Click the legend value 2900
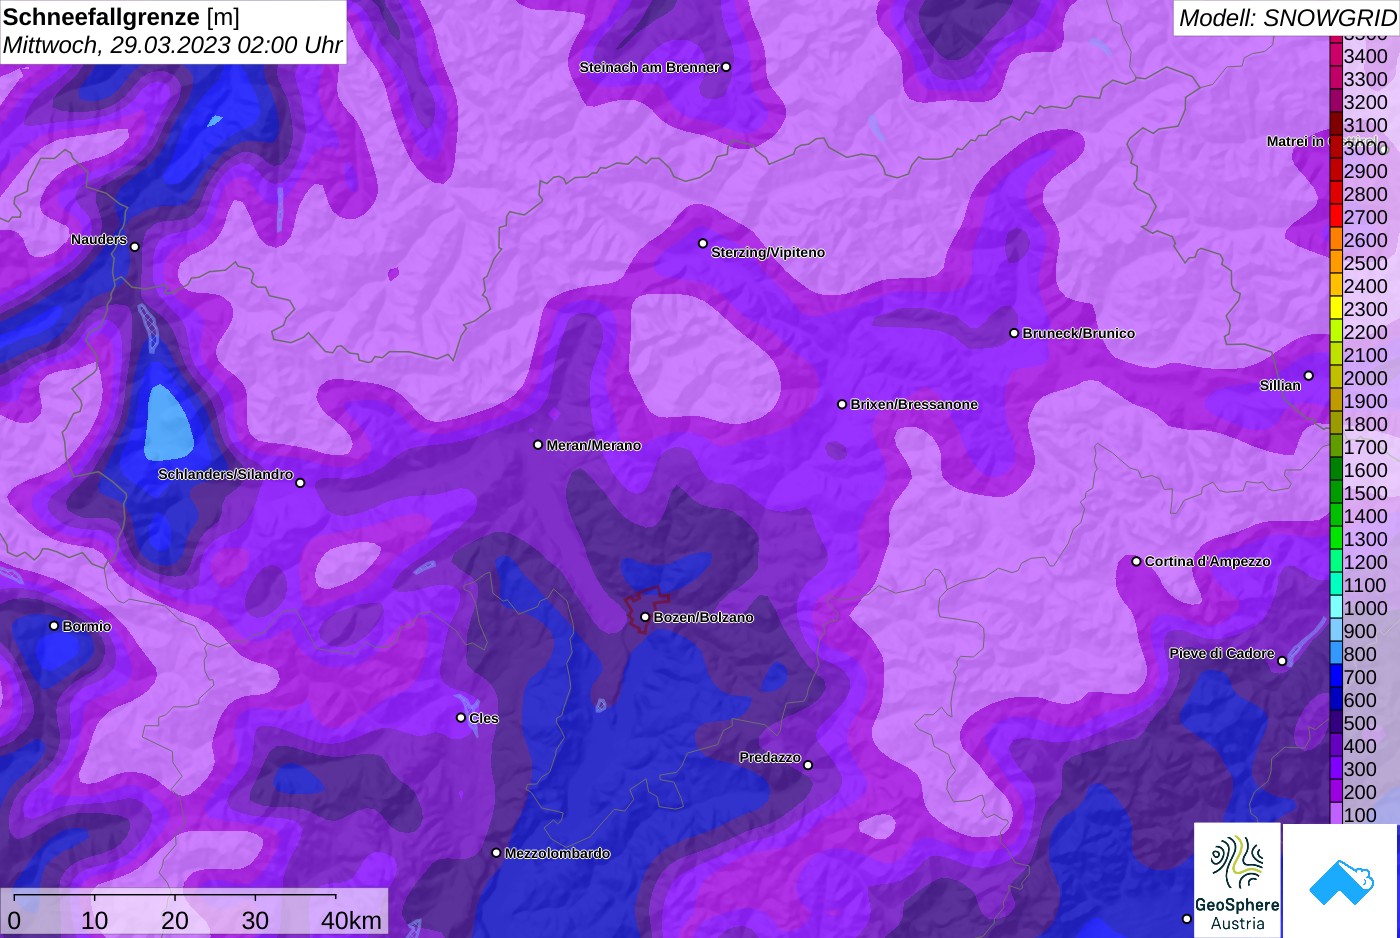 coord(1365,171)
